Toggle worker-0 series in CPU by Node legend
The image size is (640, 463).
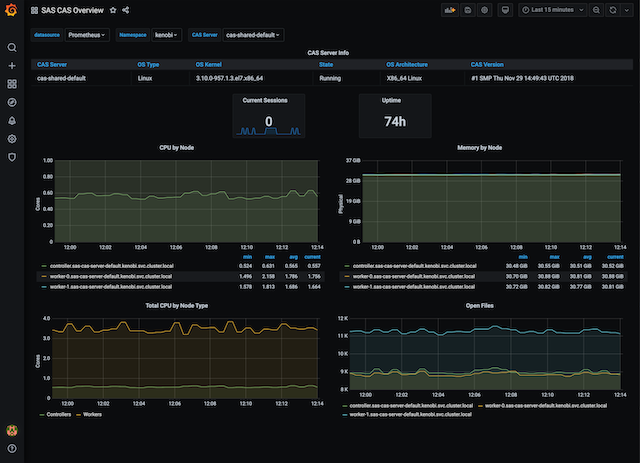[x=111, y=276]
